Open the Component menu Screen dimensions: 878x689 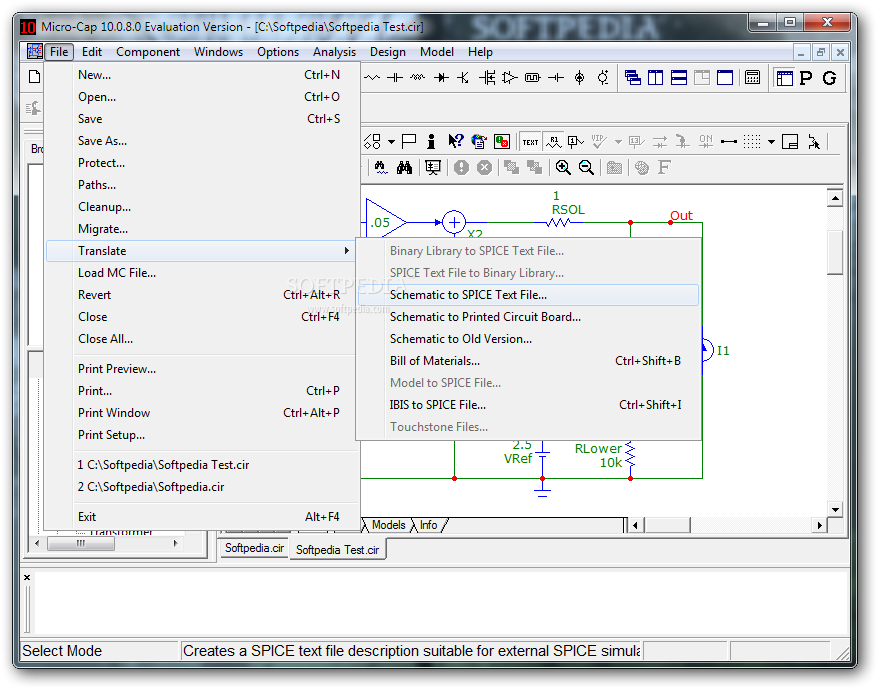(x=148, y=52)
